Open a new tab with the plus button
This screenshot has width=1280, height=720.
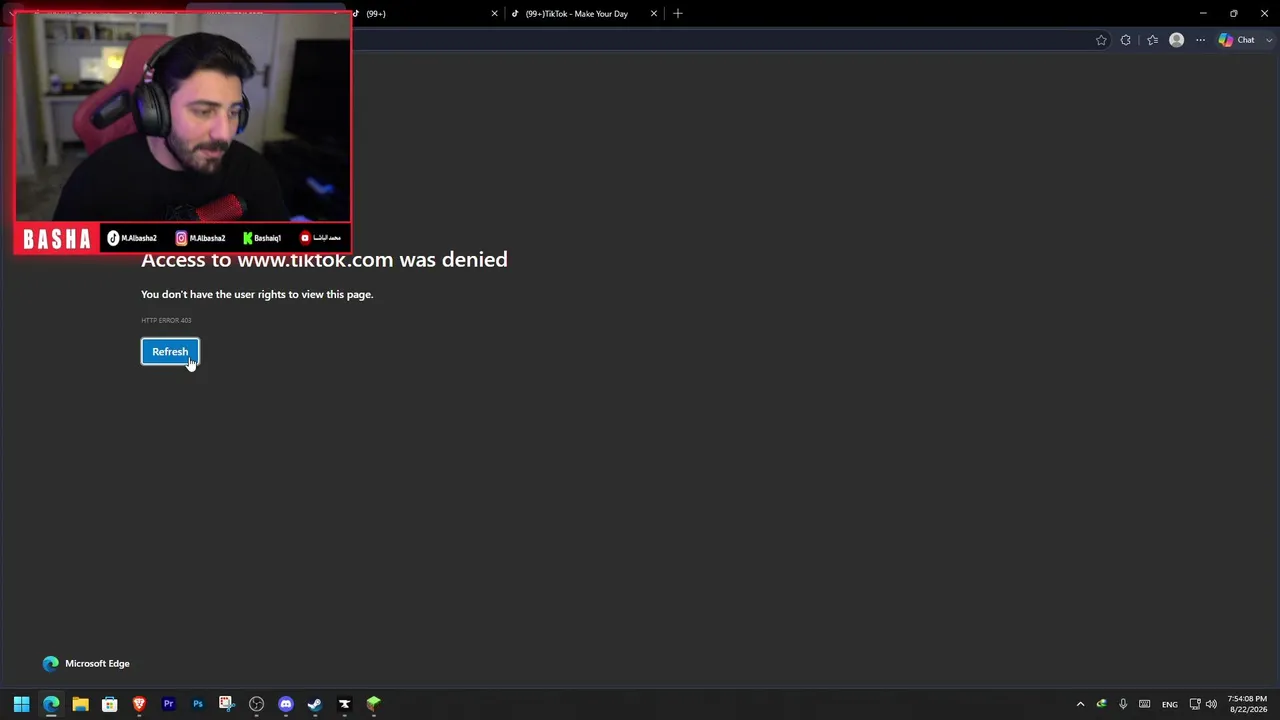click(x=678, y=13)
